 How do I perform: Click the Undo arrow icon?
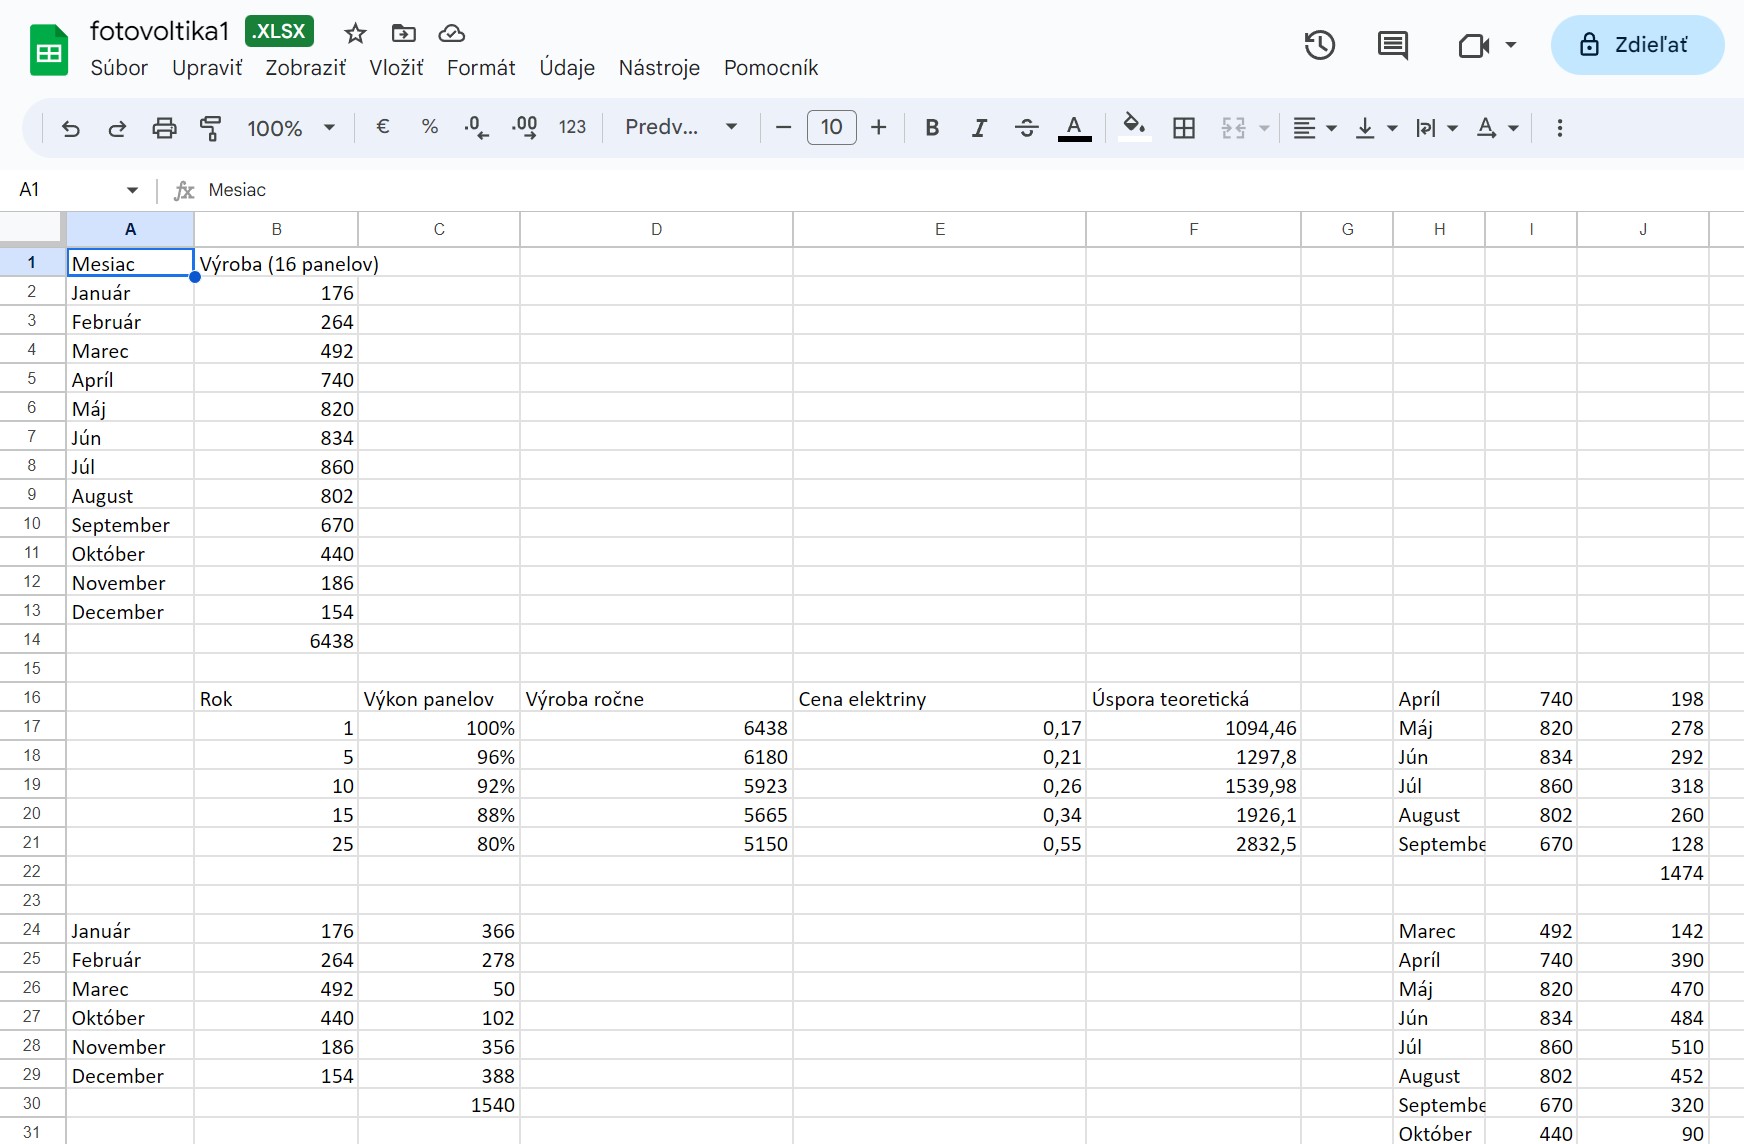(70, 128)
